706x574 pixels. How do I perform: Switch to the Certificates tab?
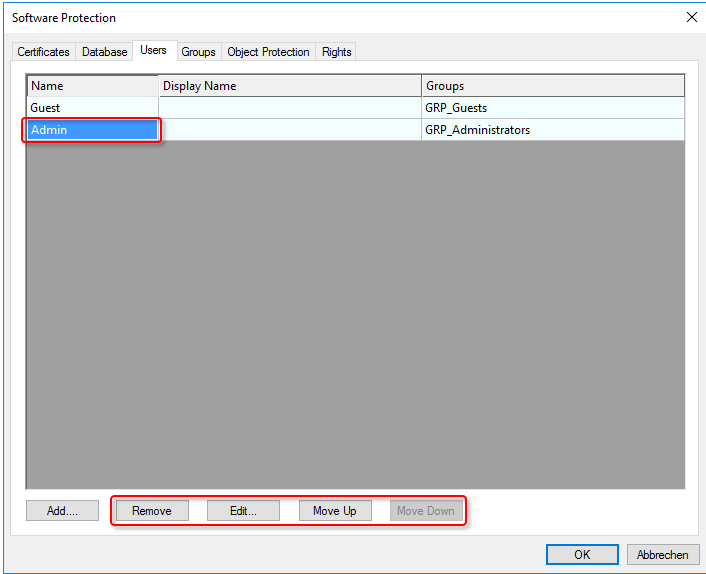click(x=43, y=52)
